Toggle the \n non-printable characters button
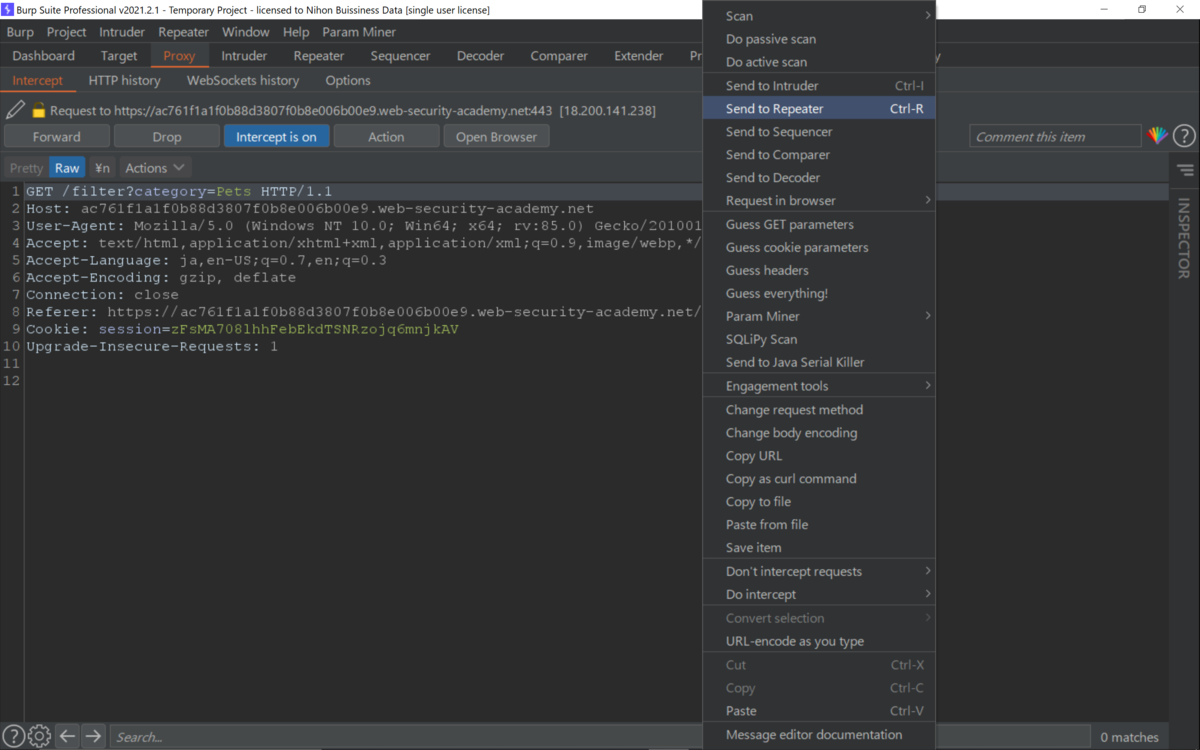1200x750 pixels. (102, 168)
